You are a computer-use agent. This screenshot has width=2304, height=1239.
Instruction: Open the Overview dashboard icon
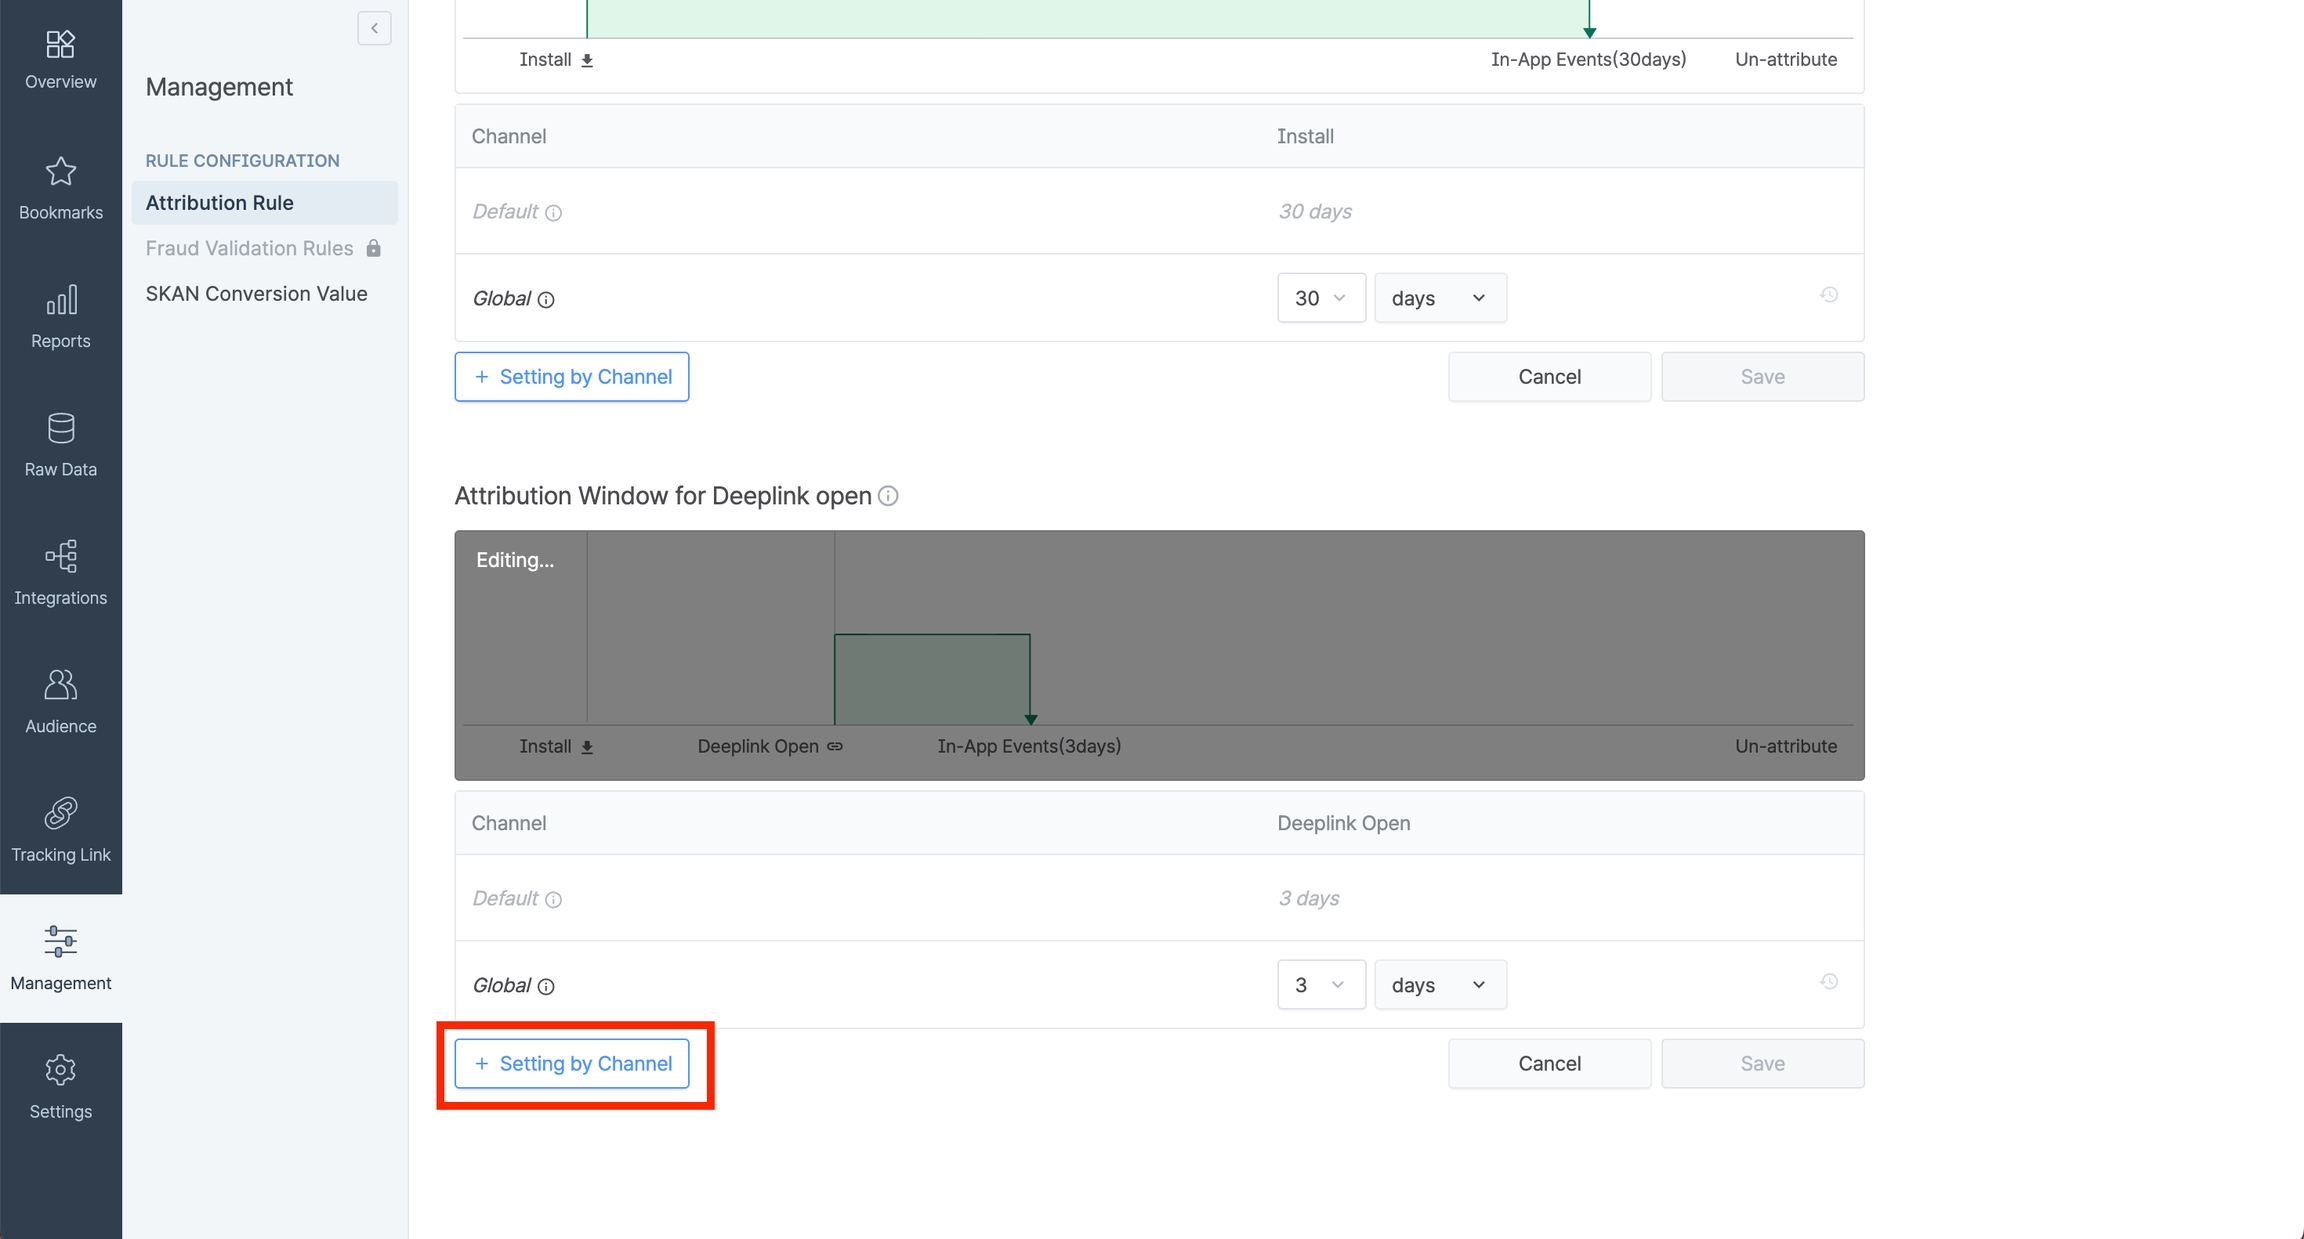click(x=60, y=45)
